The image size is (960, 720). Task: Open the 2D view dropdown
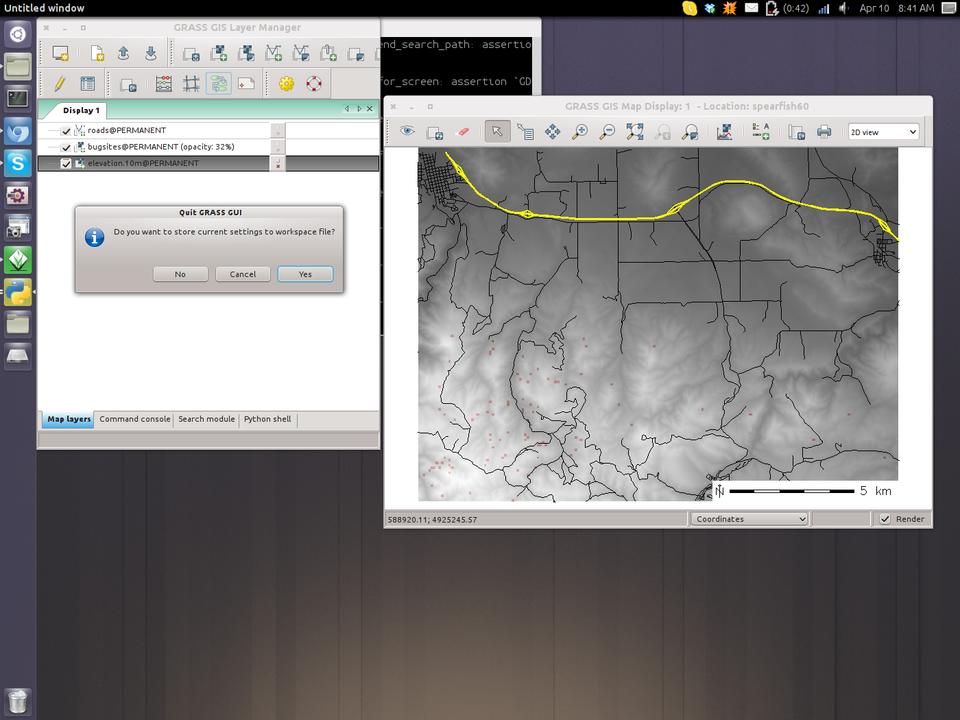tap(883, 132)
